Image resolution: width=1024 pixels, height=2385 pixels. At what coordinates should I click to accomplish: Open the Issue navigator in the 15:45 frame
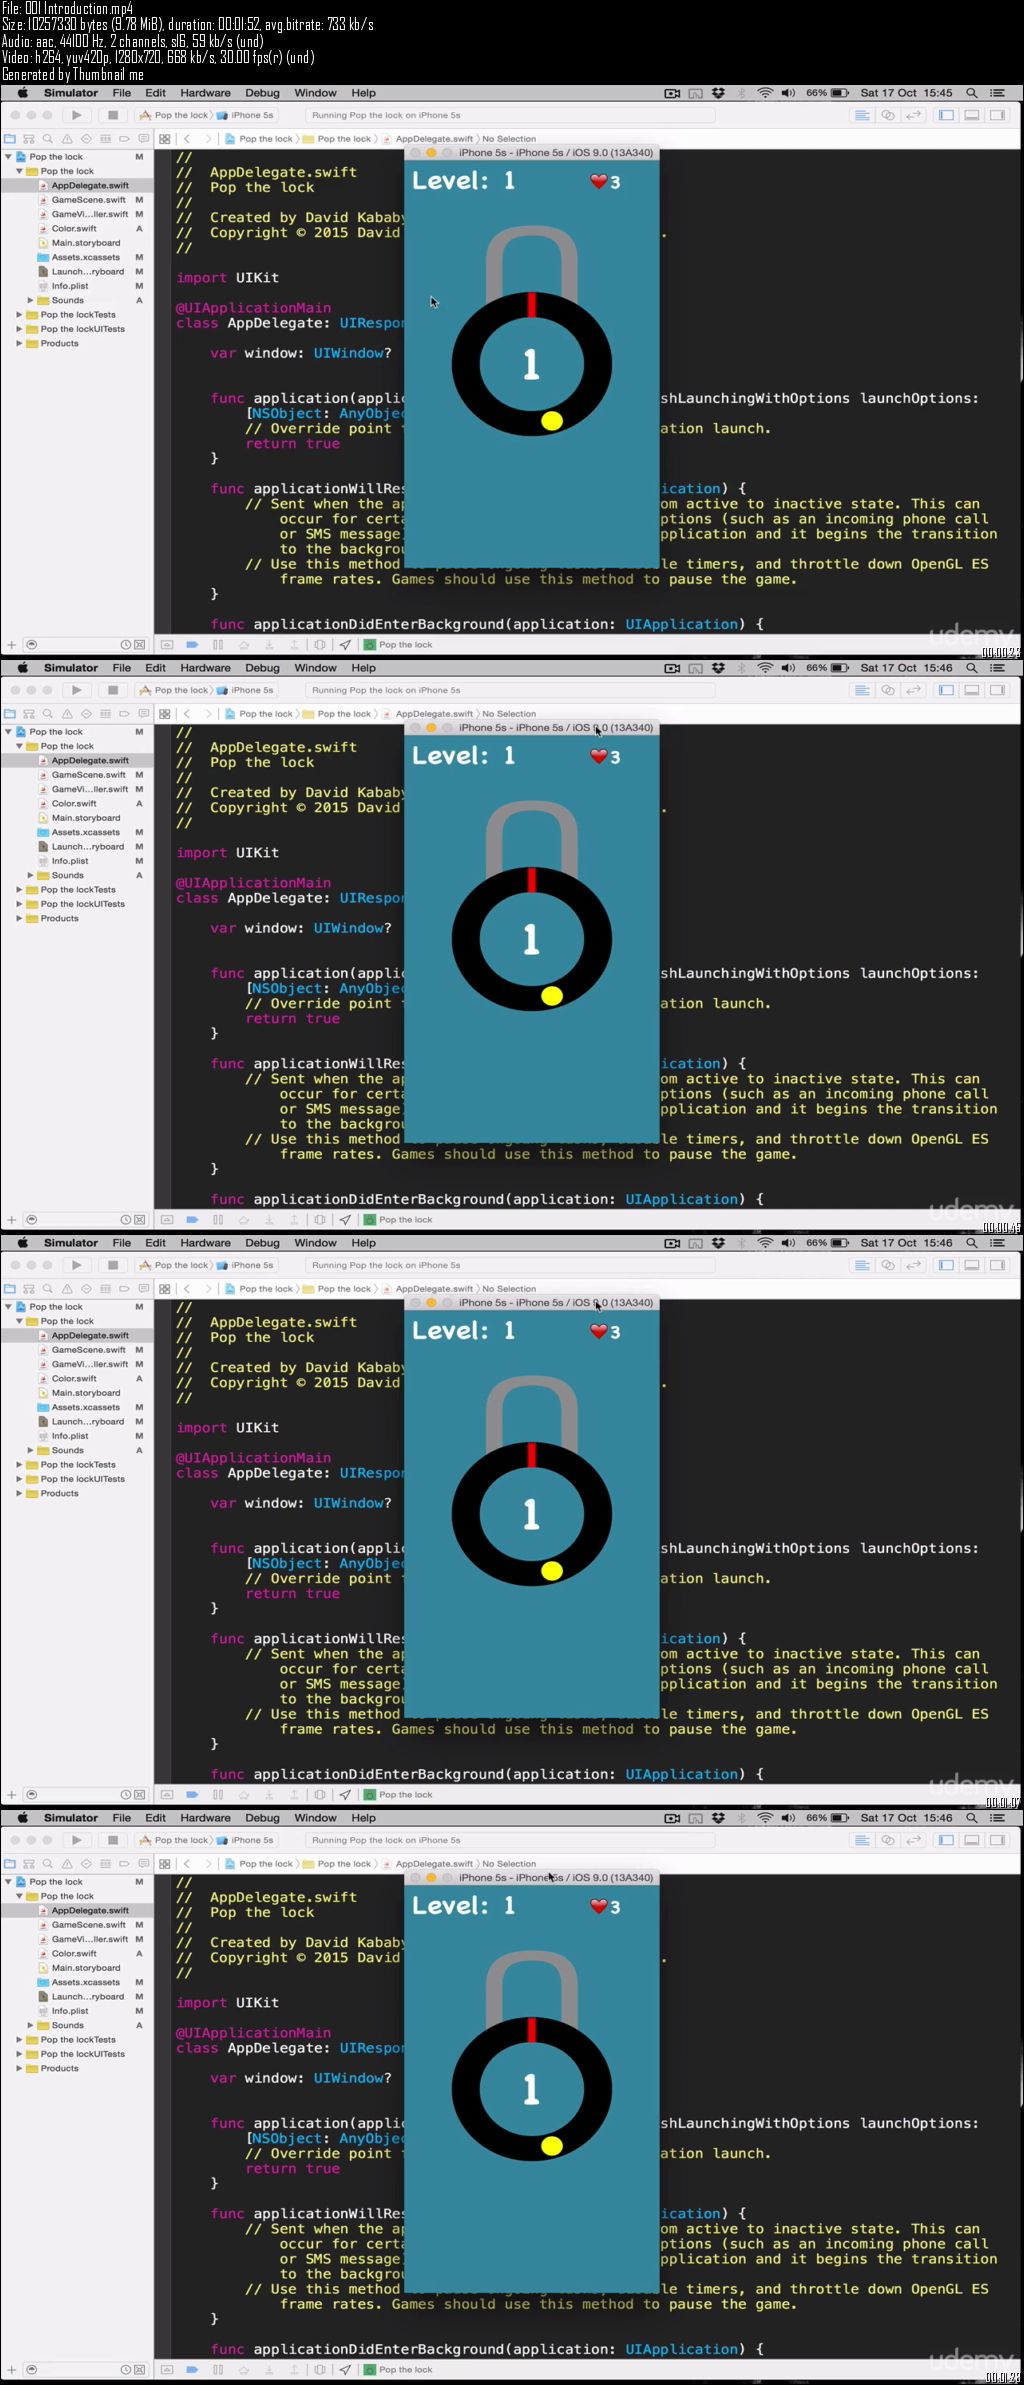tap(67, 139)
